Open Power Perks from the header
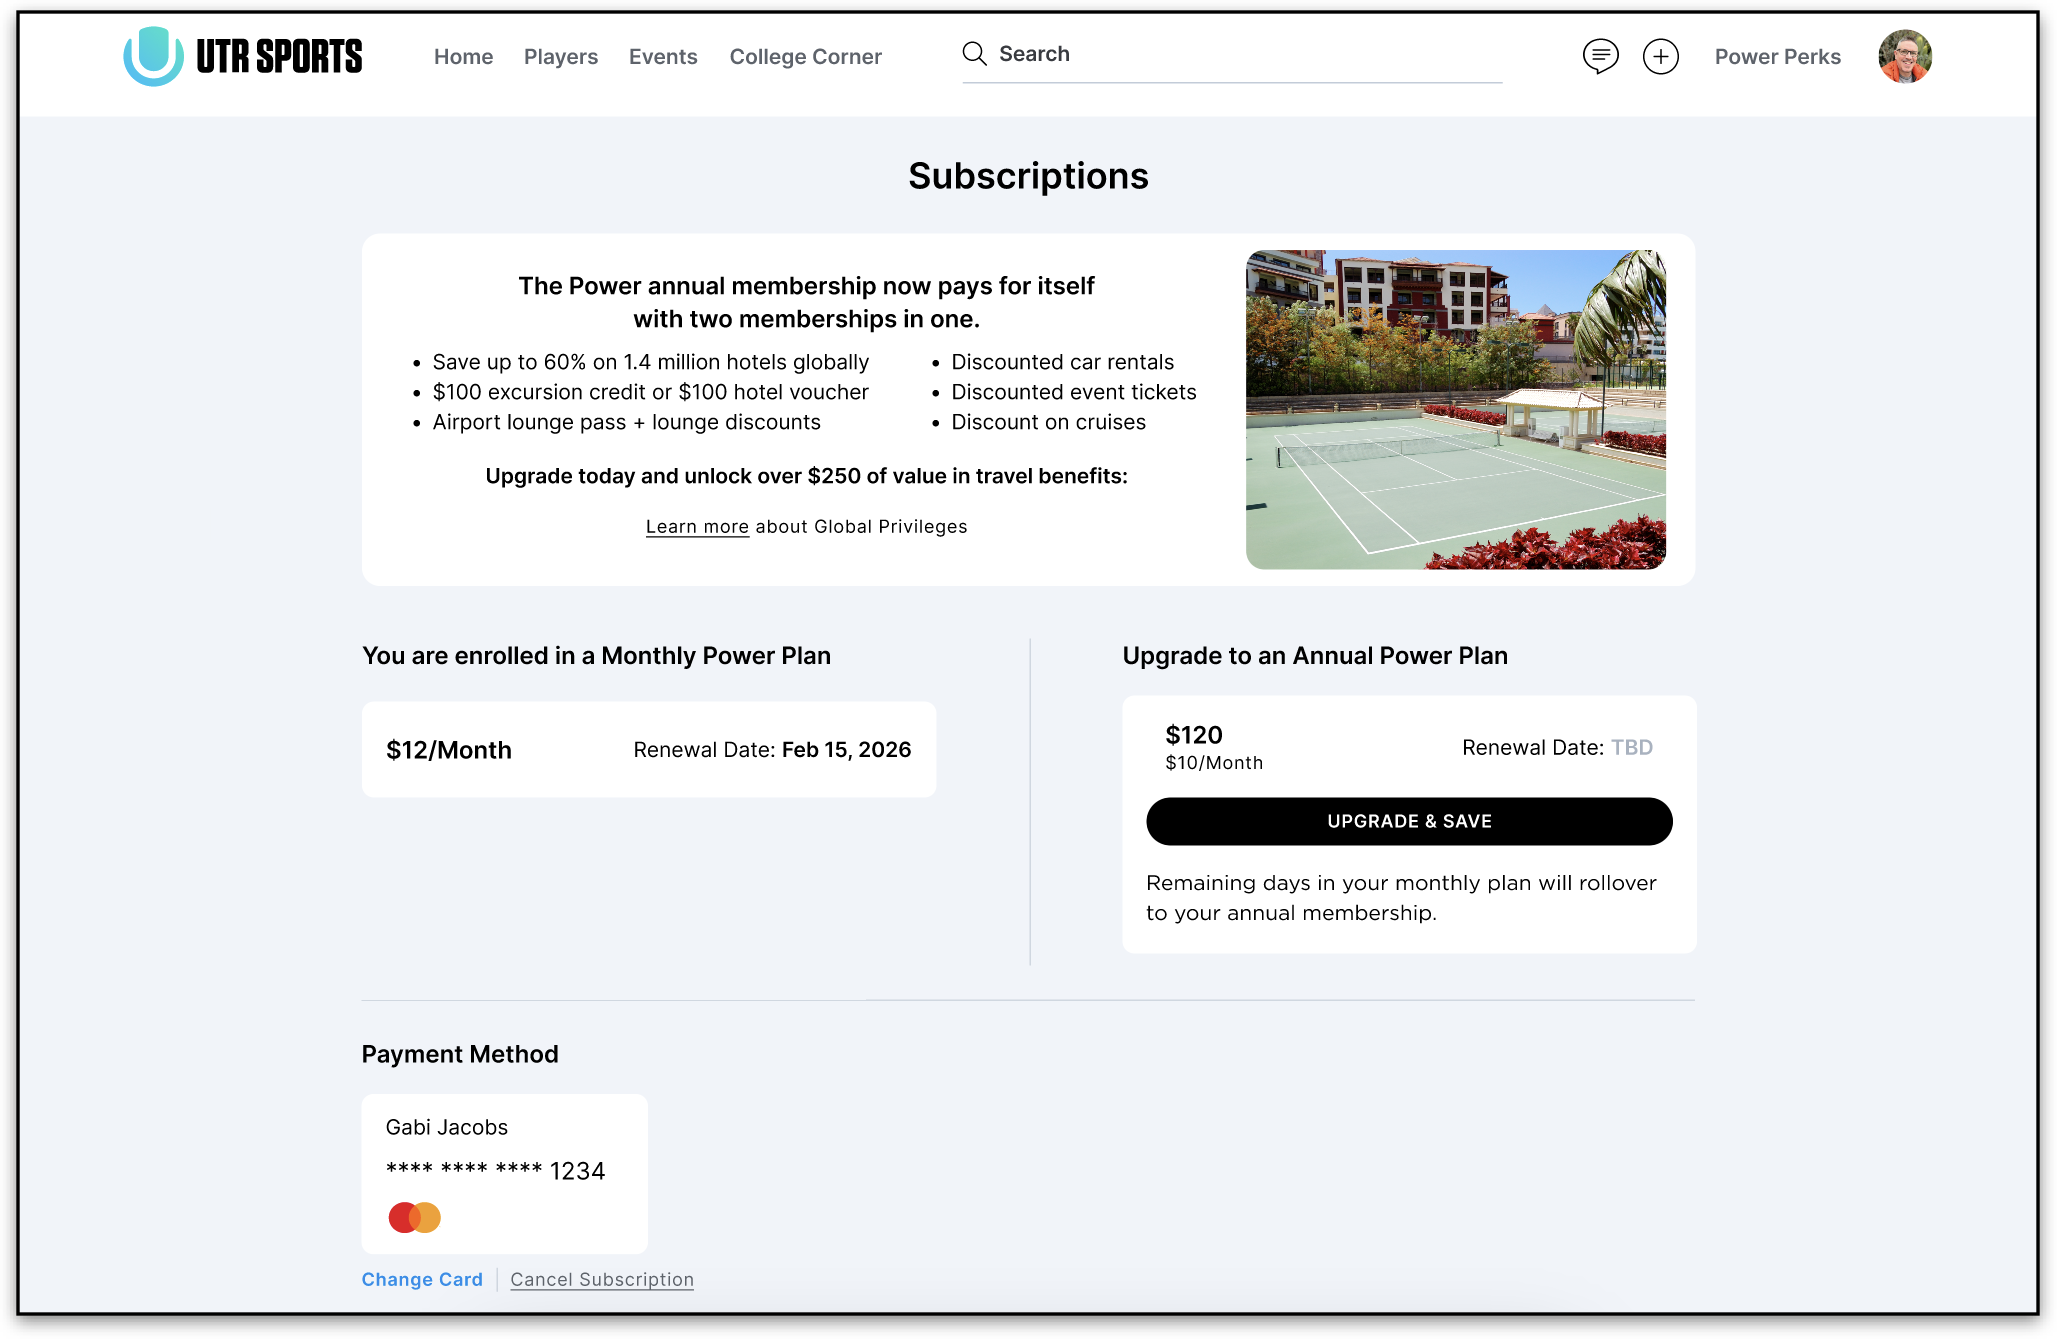 (1777, 57)
